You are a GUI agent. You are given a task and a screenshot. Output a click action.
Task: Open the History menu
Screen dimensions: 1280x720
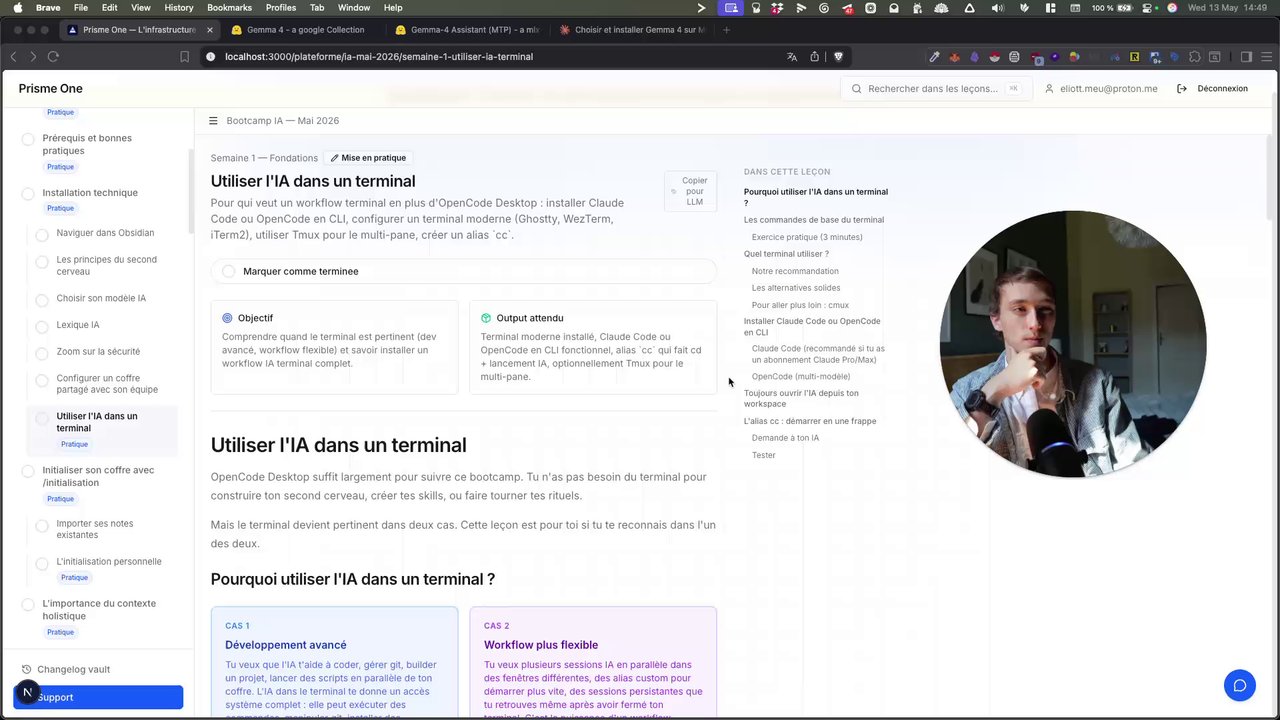179,8
